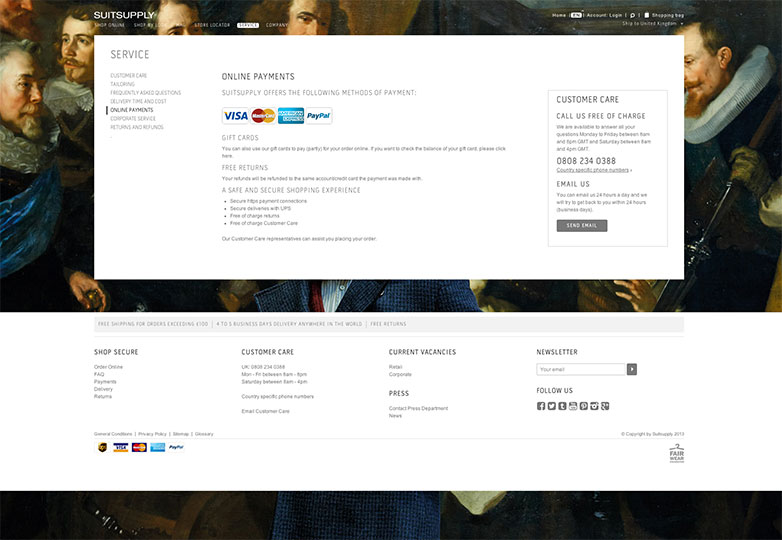Click the newsletter Your email field
Screen dimensions: 782x540
(x=581, y=369)
